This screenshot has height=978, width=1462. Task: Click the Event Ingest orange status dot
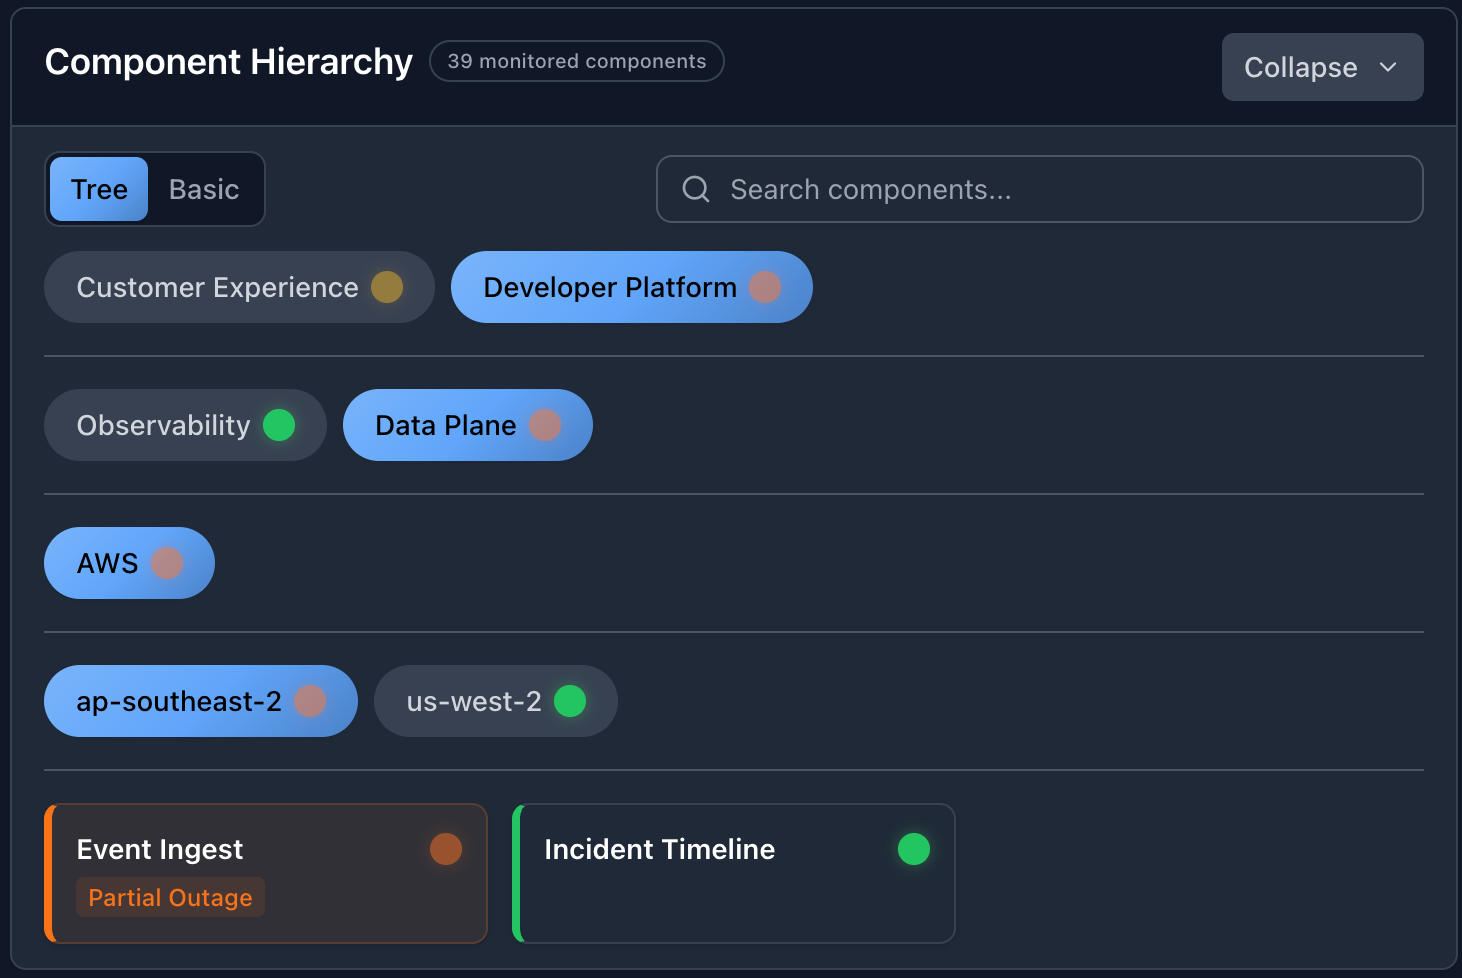(x=446, y=849)
